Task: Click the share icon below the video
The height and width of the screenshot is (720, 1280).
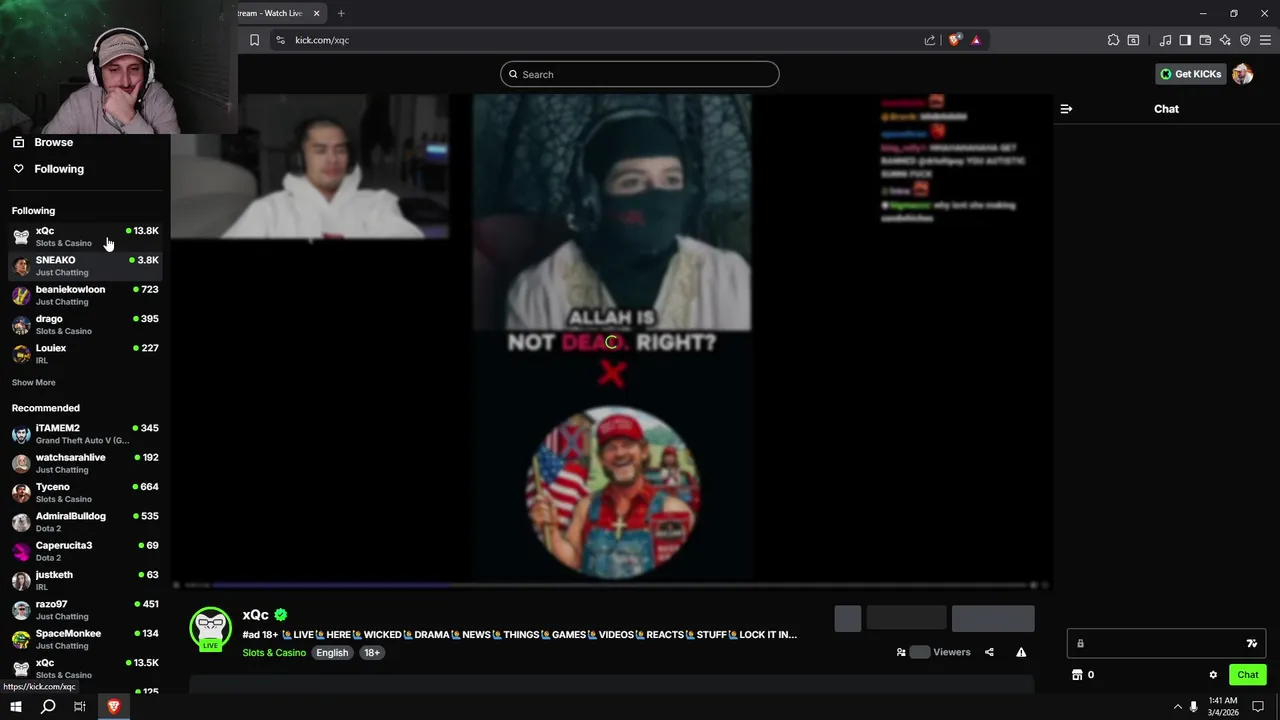Action: 989,652
